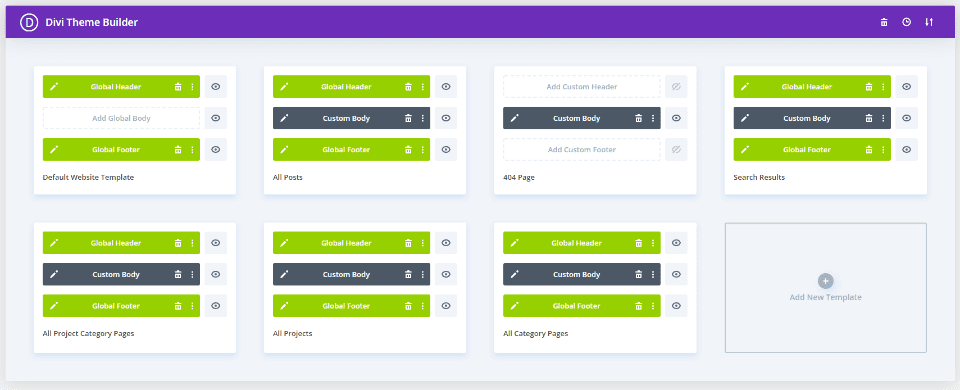Open portability arrows icon in header bar
This screenshot has width=960, height=390.
(929, 23)
